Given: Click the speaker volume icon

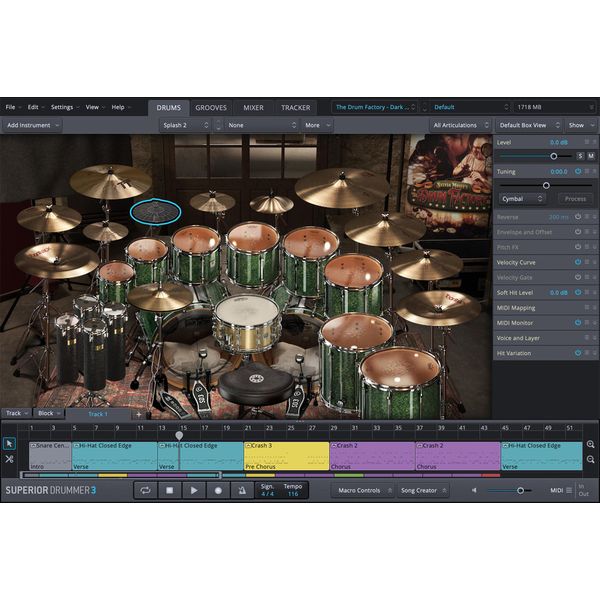Looking at the screenshot, I should pyautogui.click(x=474, y=490).
